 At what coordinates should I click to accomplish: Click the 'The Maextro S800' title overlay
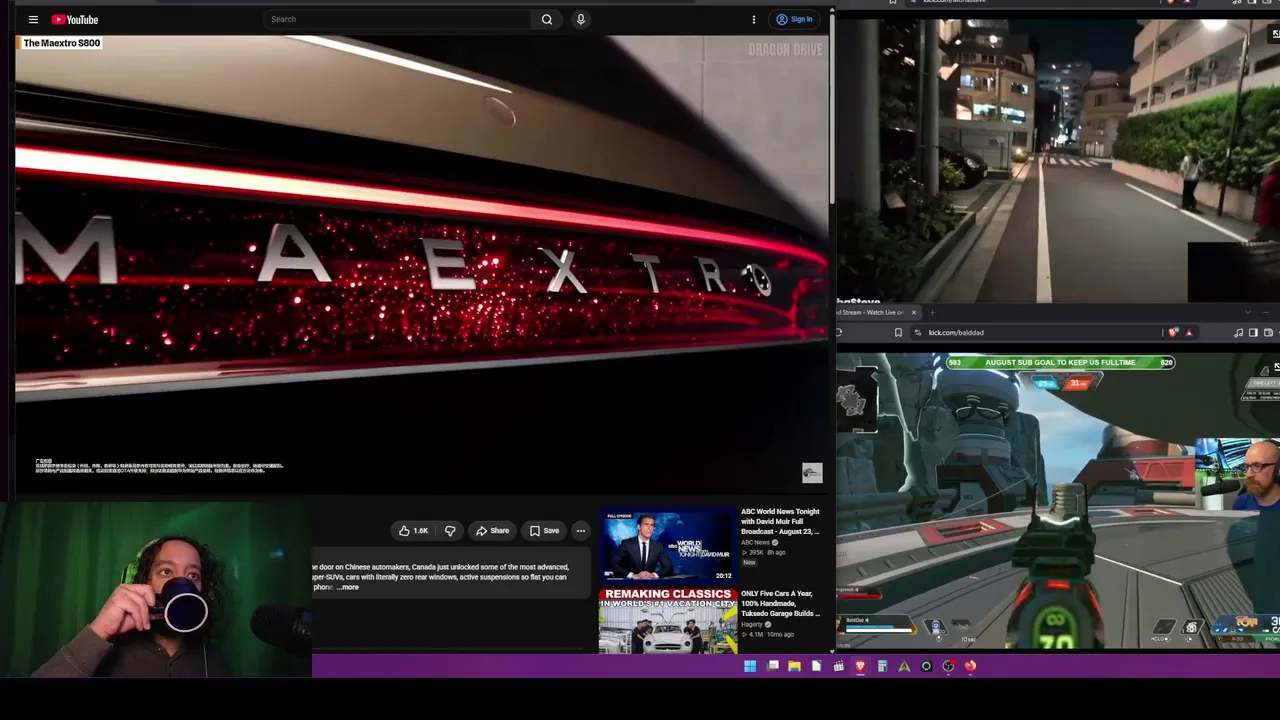[61, 43]
